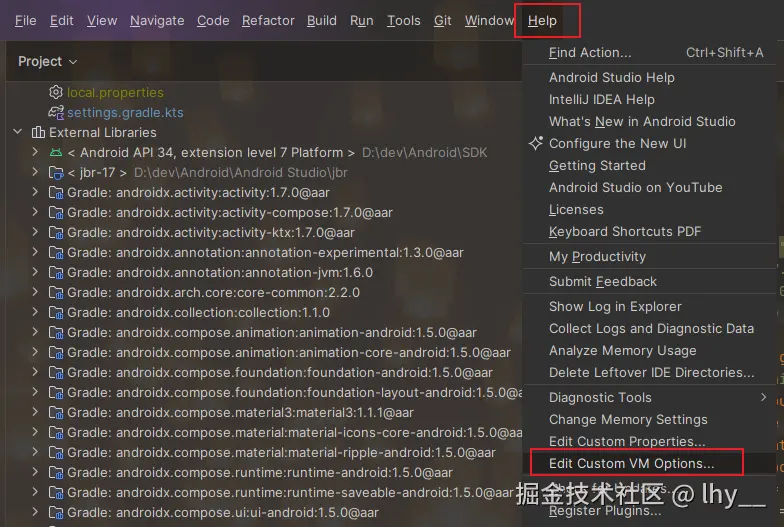Expand androidx.collection:collection:1.1.0
The width and height of the screenshot is (784, 527).
pos(35,312)
